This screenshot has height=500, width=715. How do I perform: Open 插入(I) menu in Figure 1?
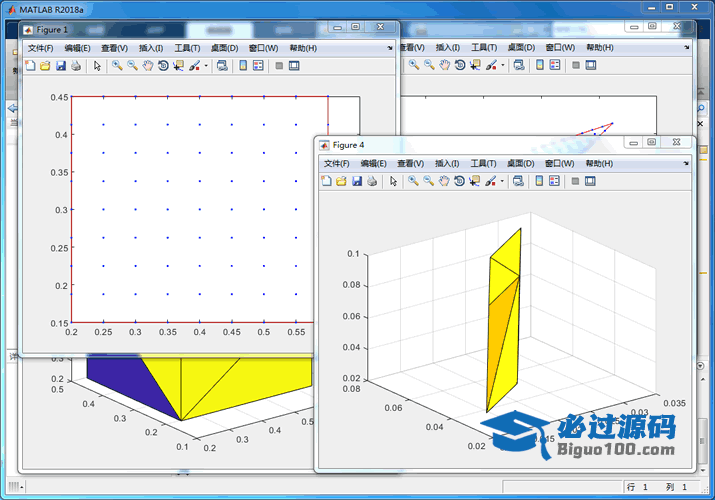coord(152,48)
